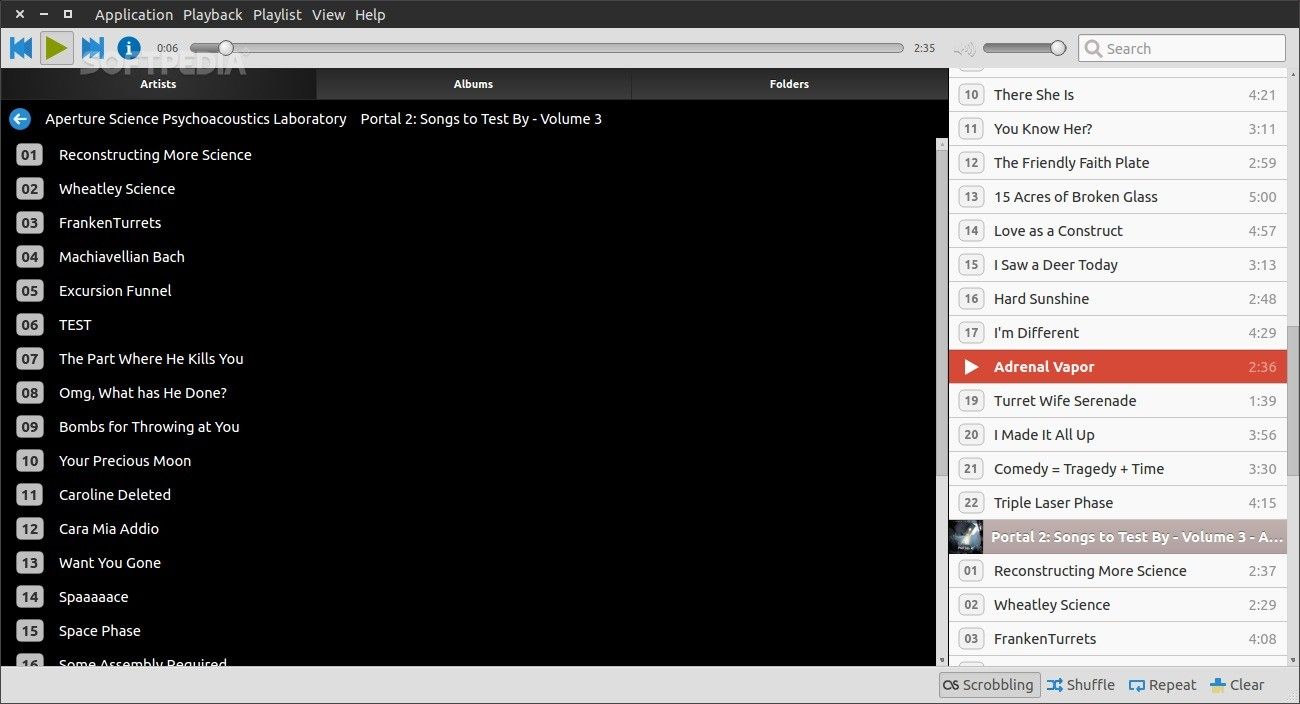Switch to the Artists tab
Image resolution: width=1300 pixels, height=704 pixels.
(x=158, y=84)
